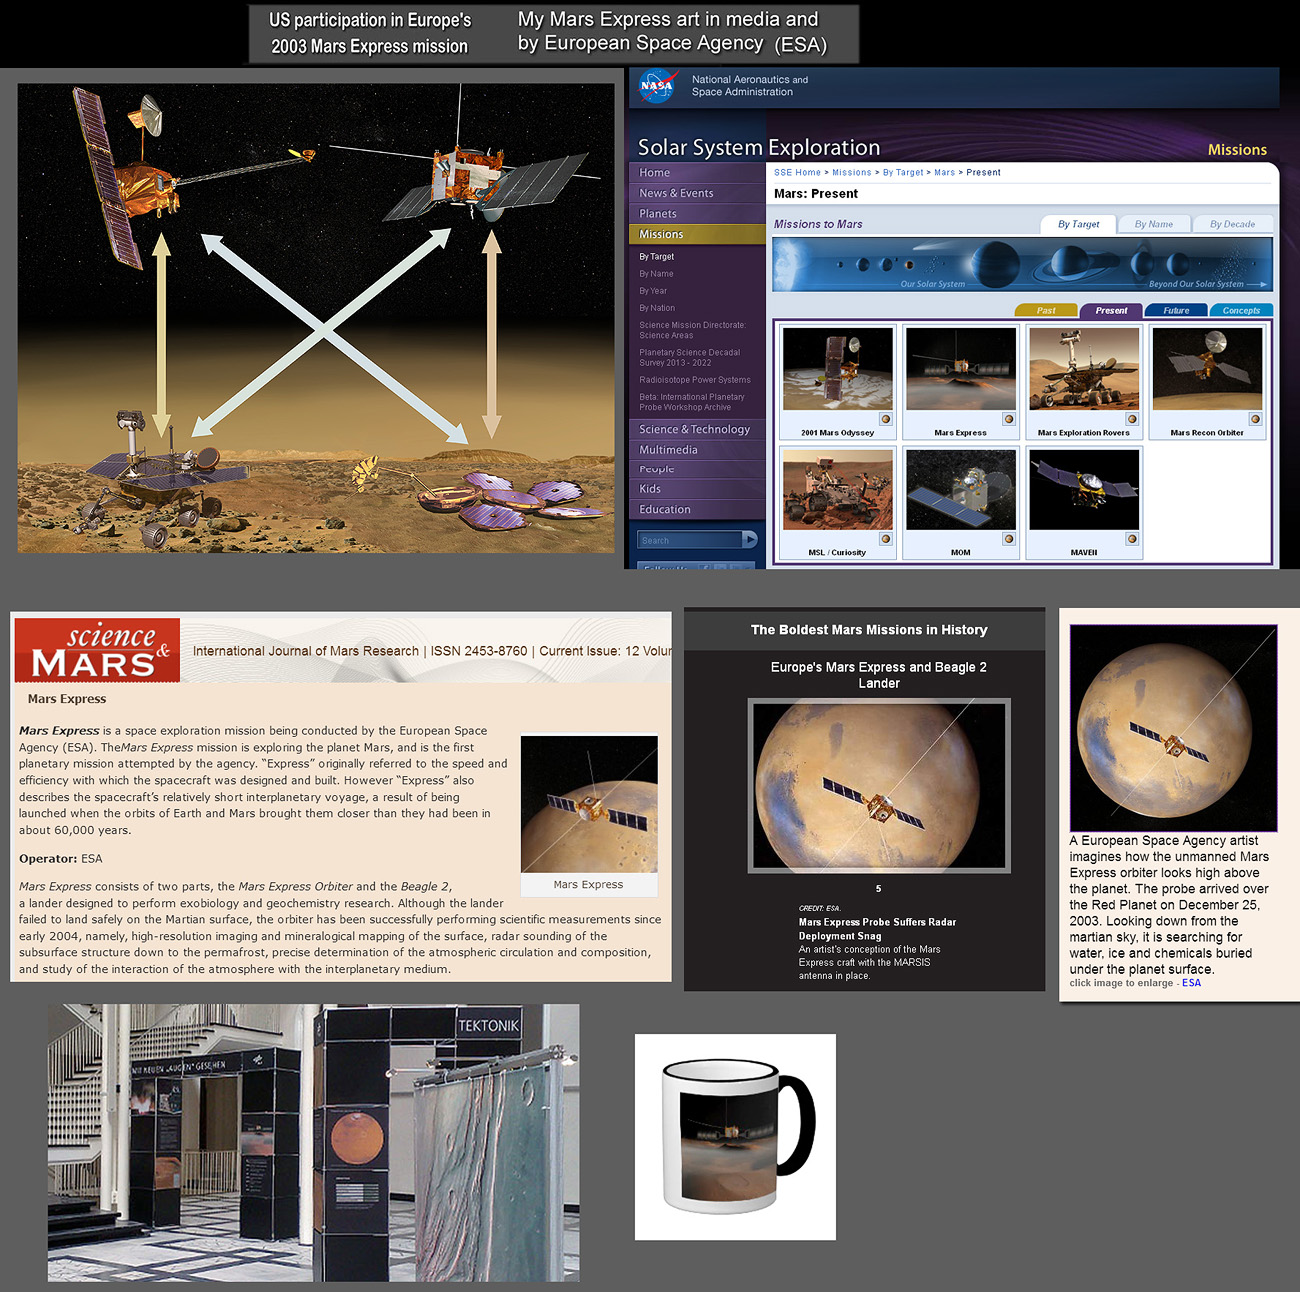1300x1292 pixels.
Task: Click planet icon under MSL / Curiosity image
Action: pos(885,539)
